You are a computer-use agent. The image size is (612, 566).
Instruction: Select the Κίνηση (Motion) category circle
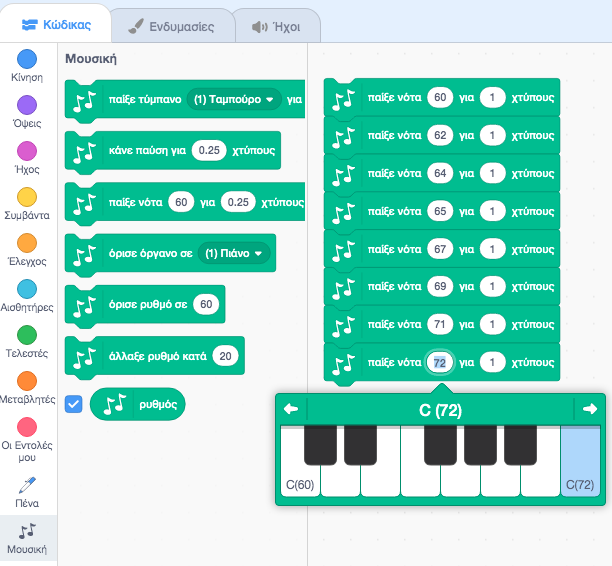pos(28,59)
